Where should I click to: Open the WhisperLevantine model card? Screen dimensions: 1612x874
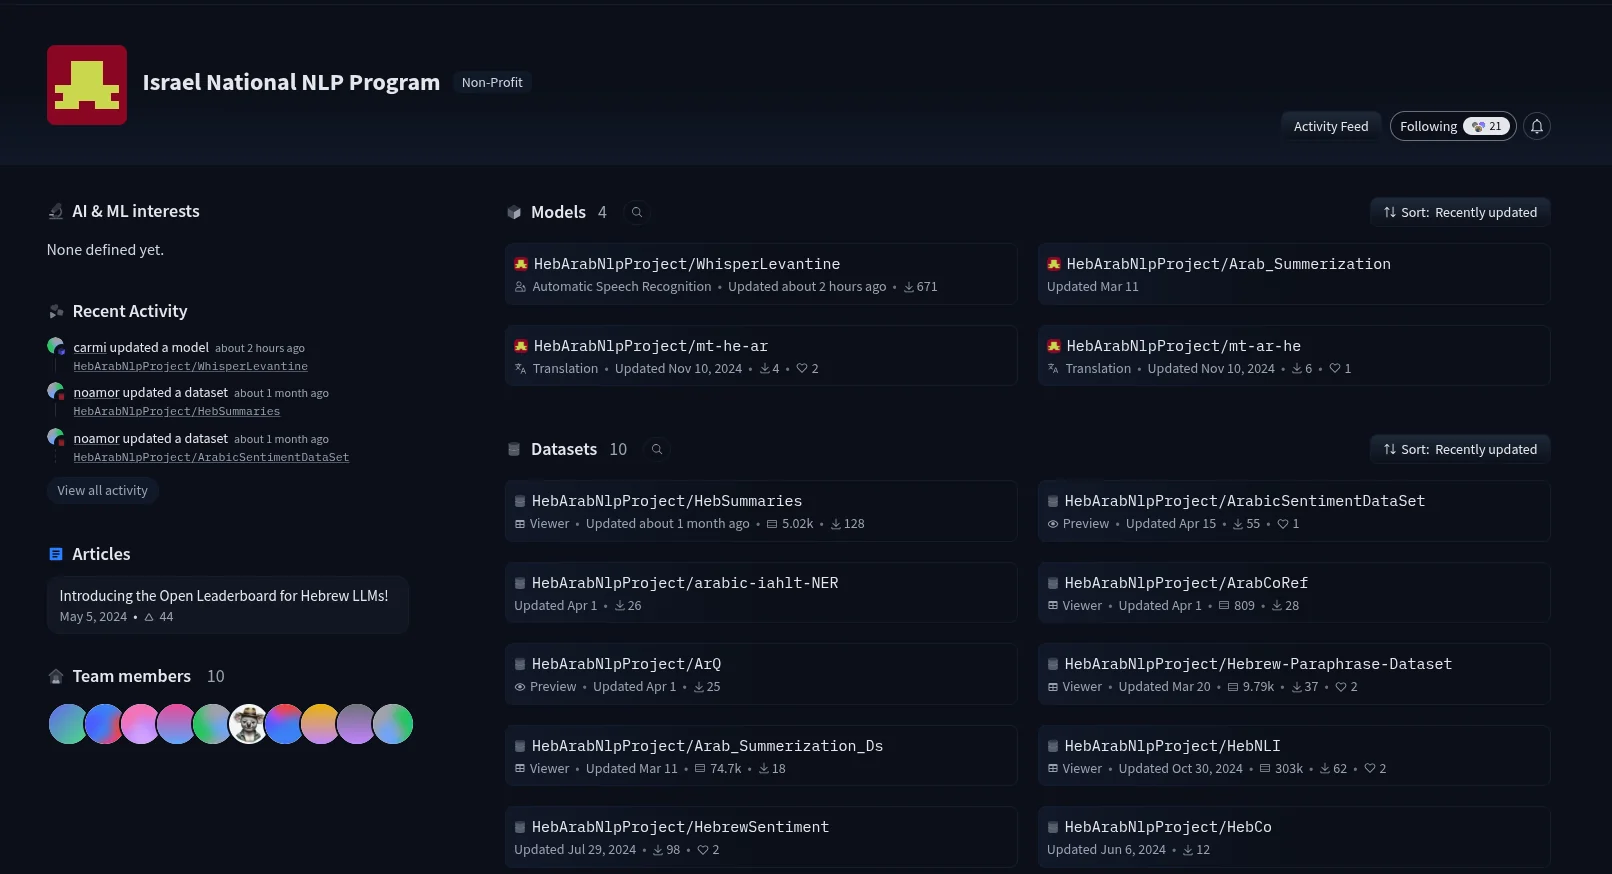761,274
